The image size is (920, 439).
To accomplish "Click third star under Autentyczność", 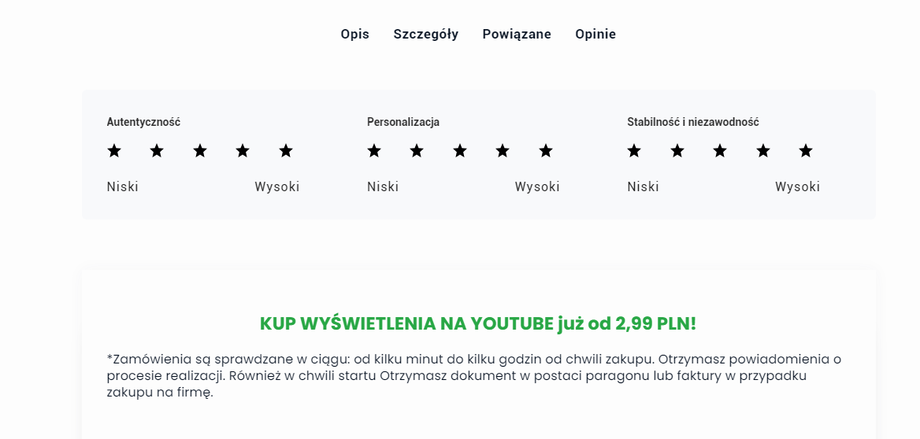I will click(200, 151).
